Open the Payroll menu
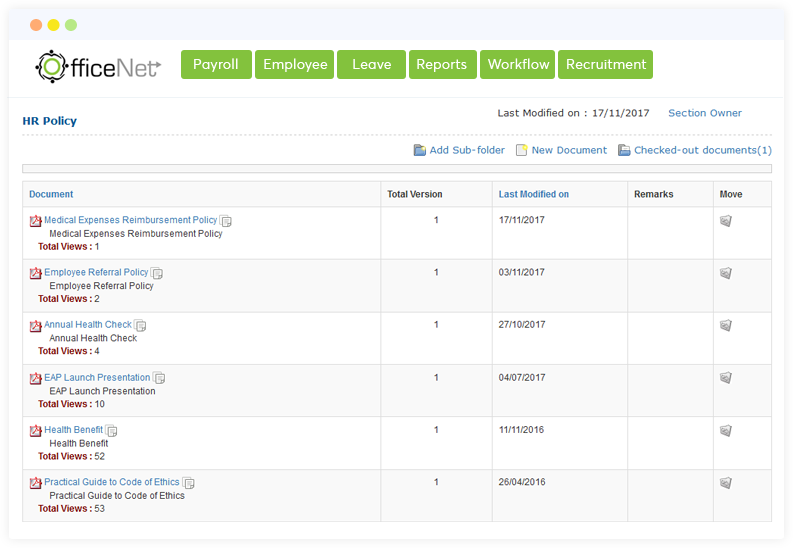The height and width of the screenshot is (548, 793). 216,64
